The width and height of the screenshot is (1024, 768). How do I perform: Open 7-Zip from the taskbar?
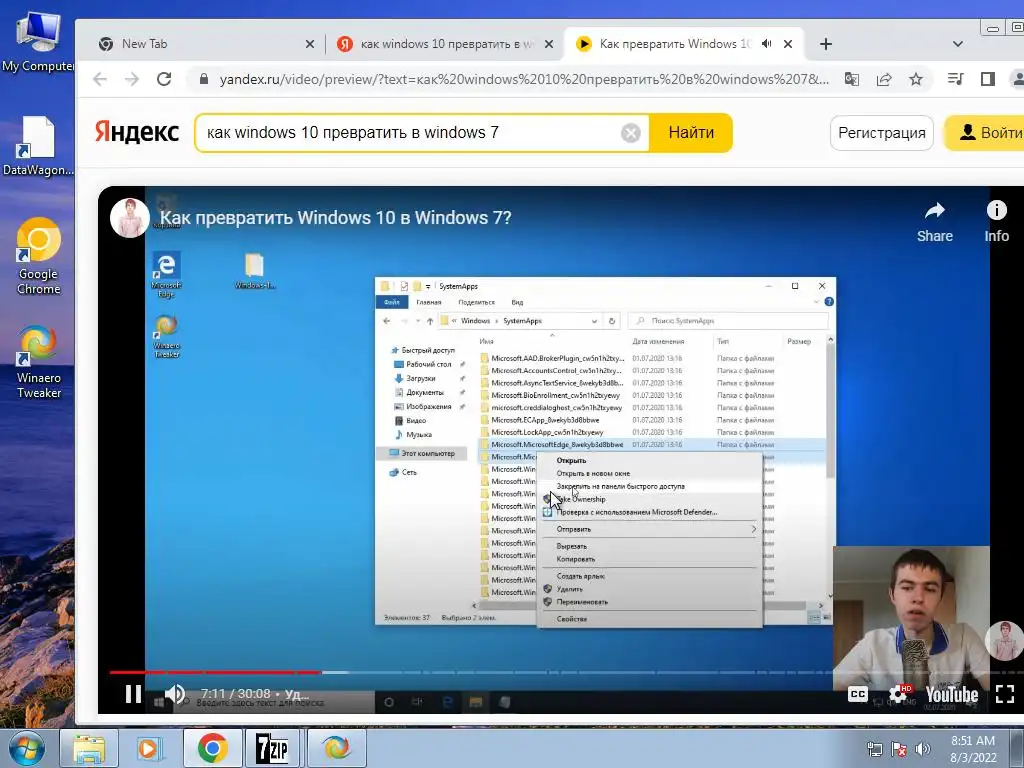click(x=272, y=748)
